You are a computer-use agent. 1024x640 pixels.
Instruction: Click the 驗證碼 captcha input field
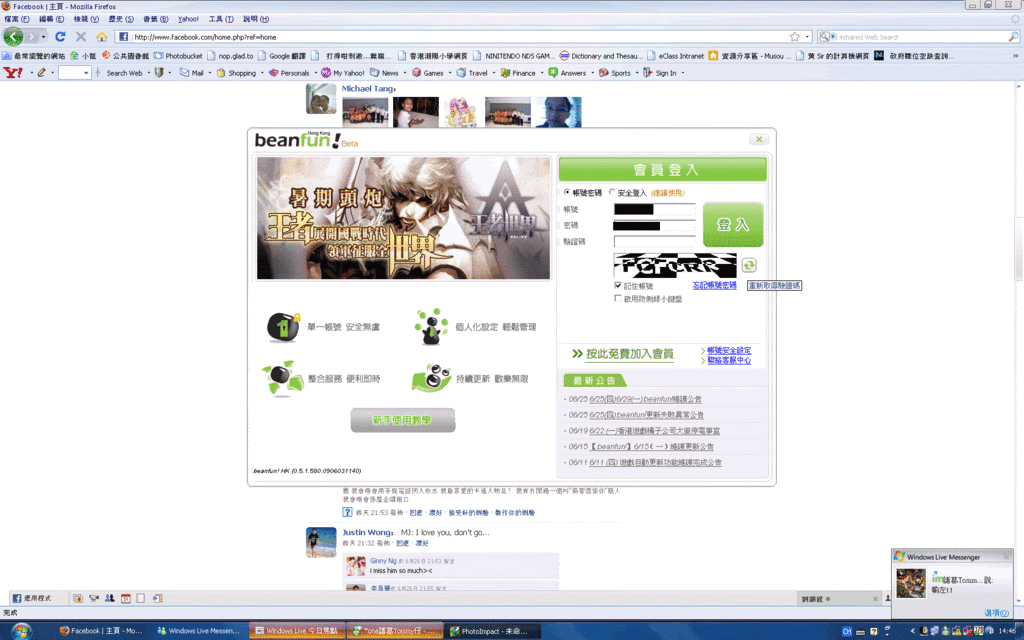pos(654,242)
